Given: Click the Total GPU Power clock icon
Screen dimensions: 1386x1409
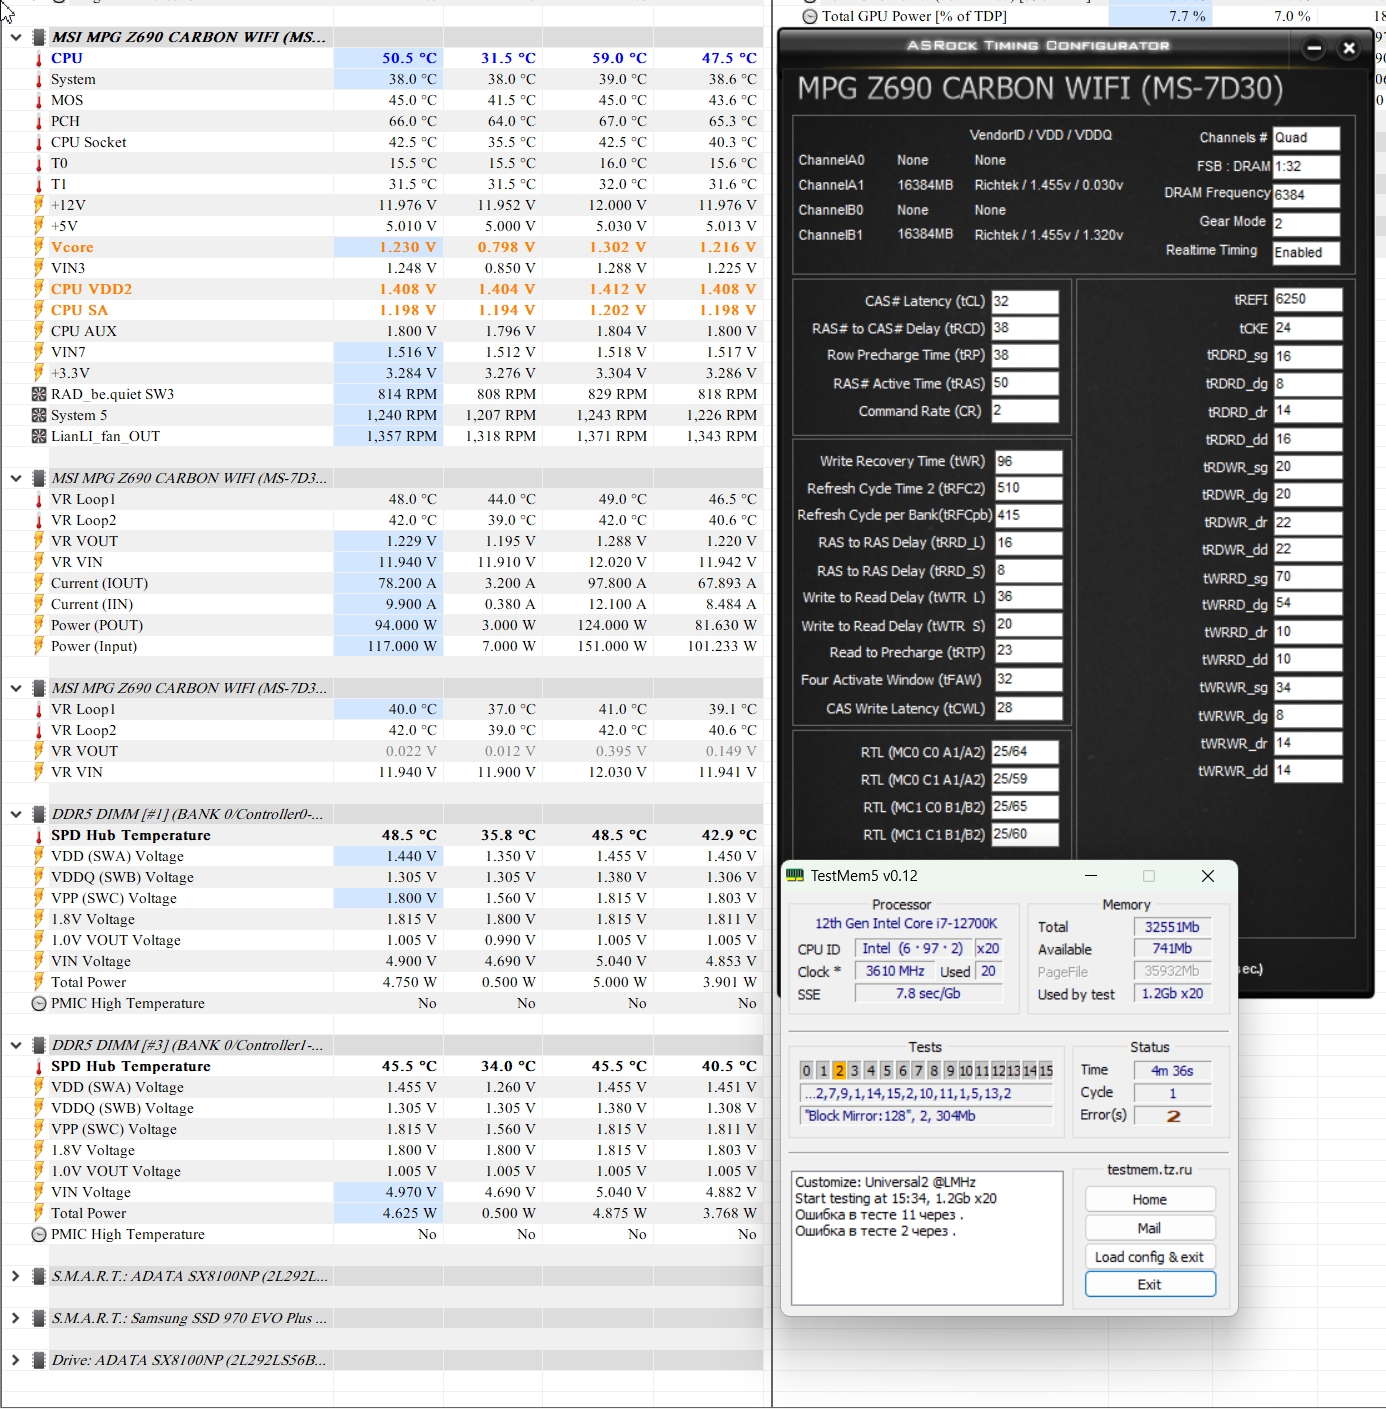Looking at the screenshot, I should click(810, 16).
